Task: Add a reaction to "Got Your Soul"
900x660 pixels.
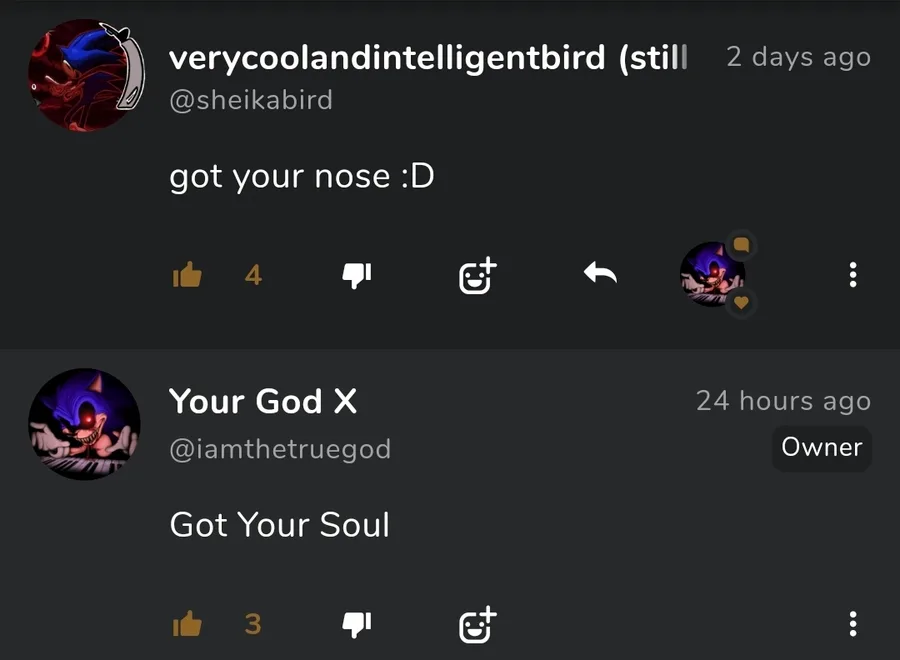Action: [477, 624]
